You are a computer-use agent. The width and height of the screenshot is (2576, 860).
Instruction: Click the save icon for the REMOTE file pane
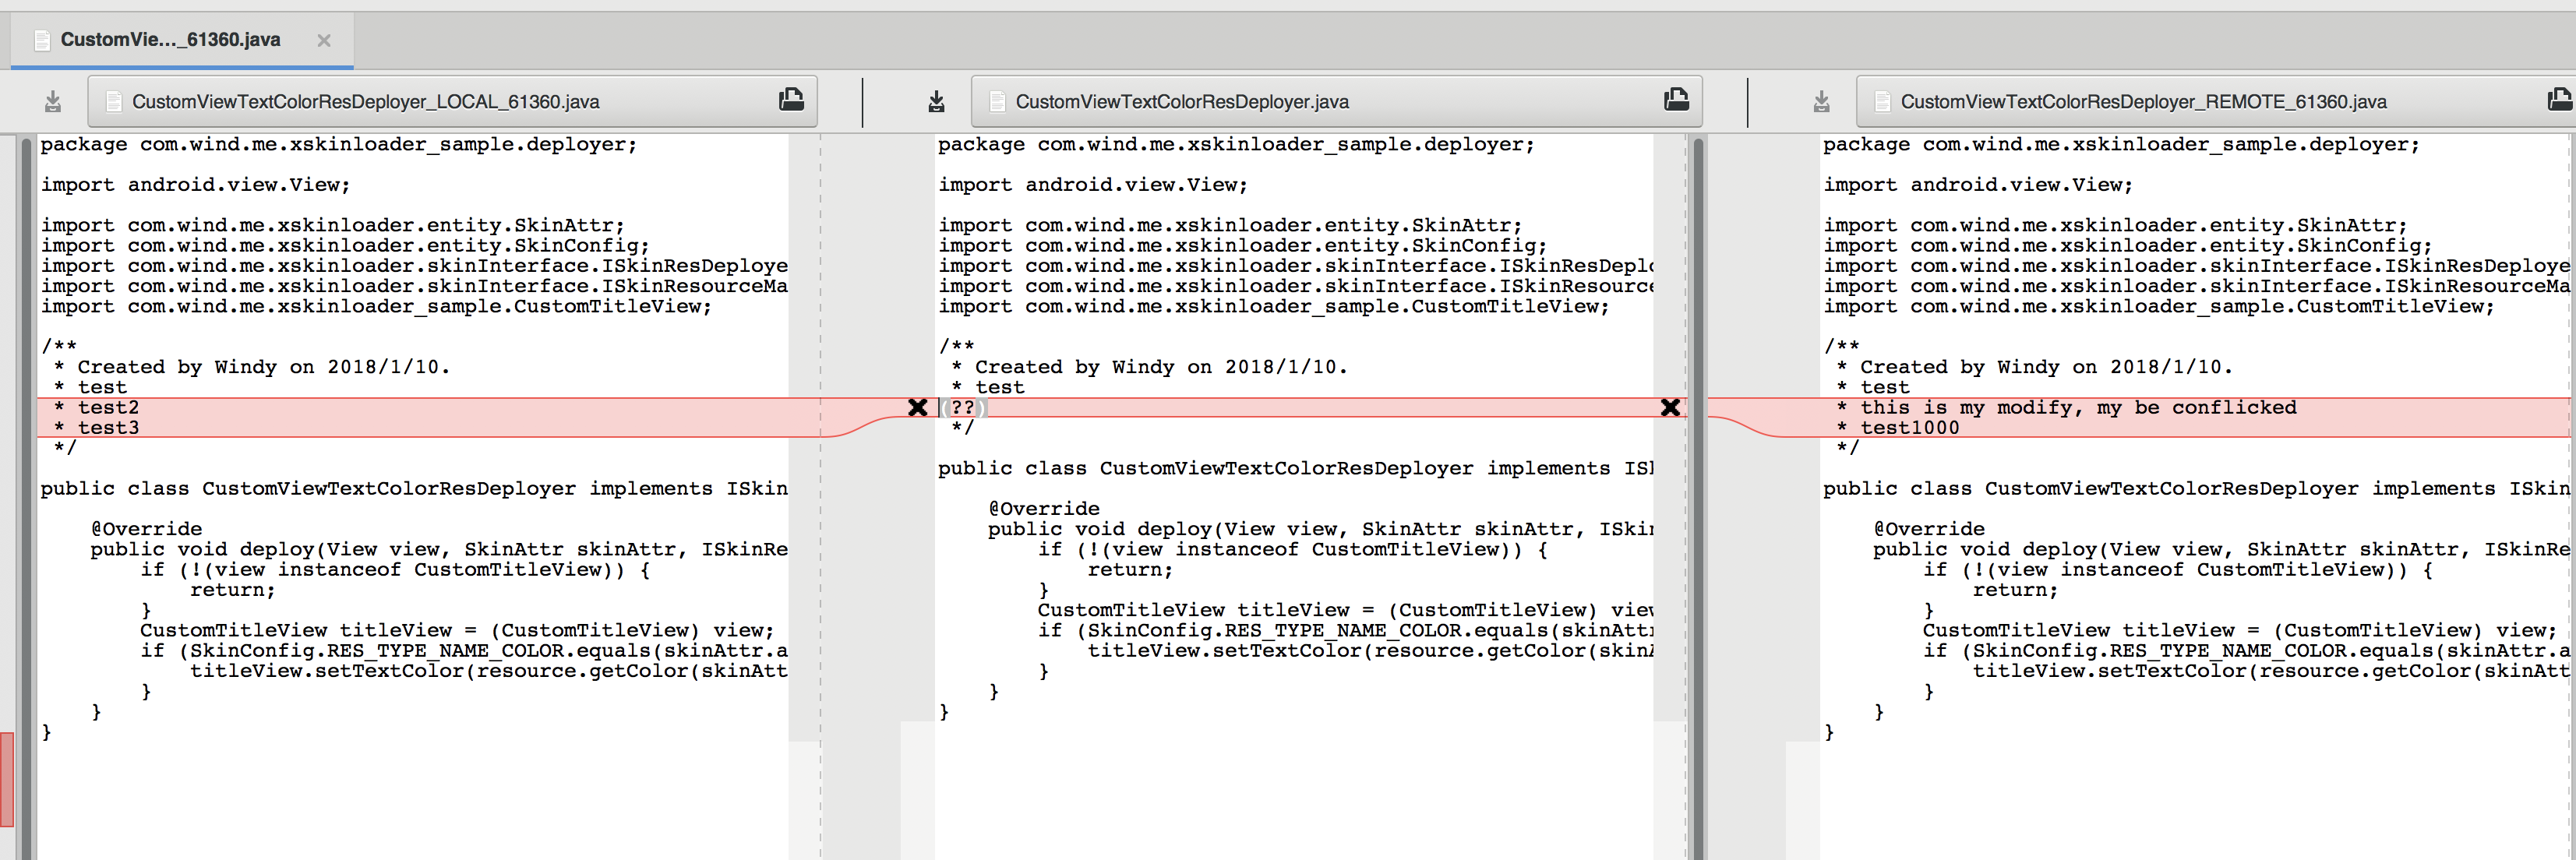[1821, 101]
